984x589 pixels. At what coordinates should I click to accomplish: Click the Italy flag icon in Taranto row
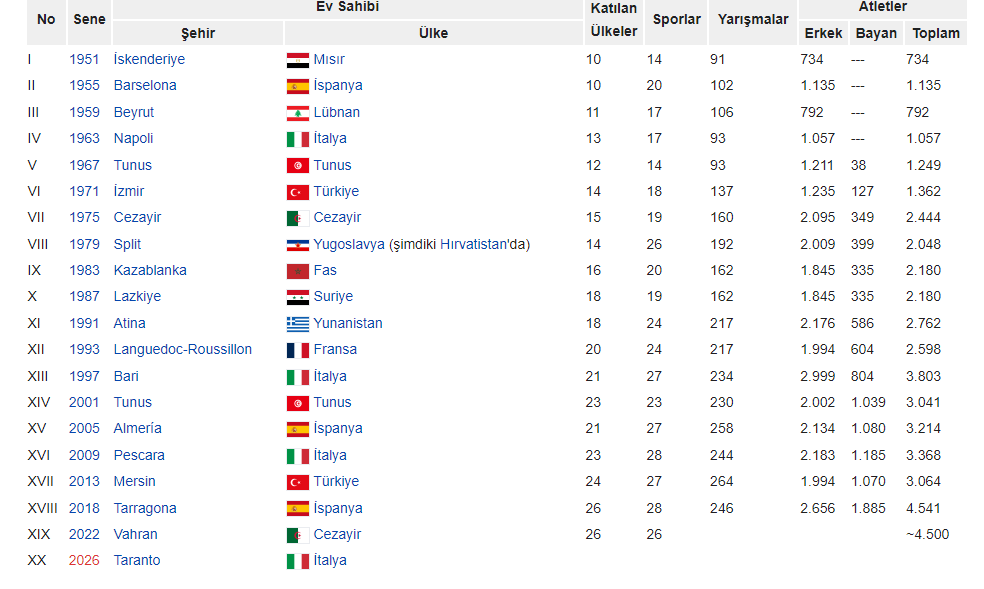297,561
